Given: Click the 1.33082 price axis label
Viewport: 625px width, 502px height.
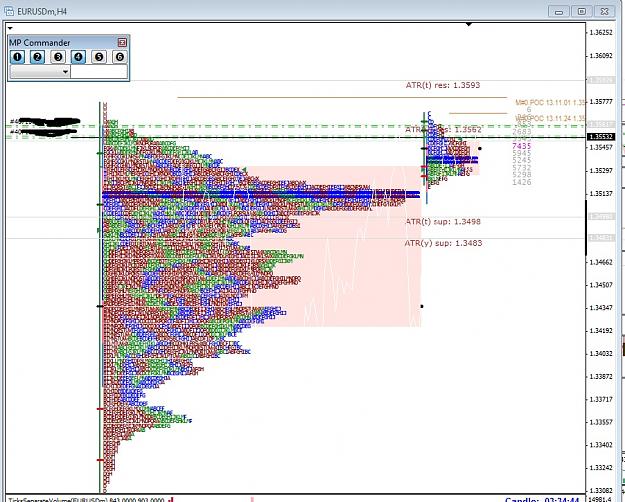Looking at the screenshot, I should pos(601,490).
